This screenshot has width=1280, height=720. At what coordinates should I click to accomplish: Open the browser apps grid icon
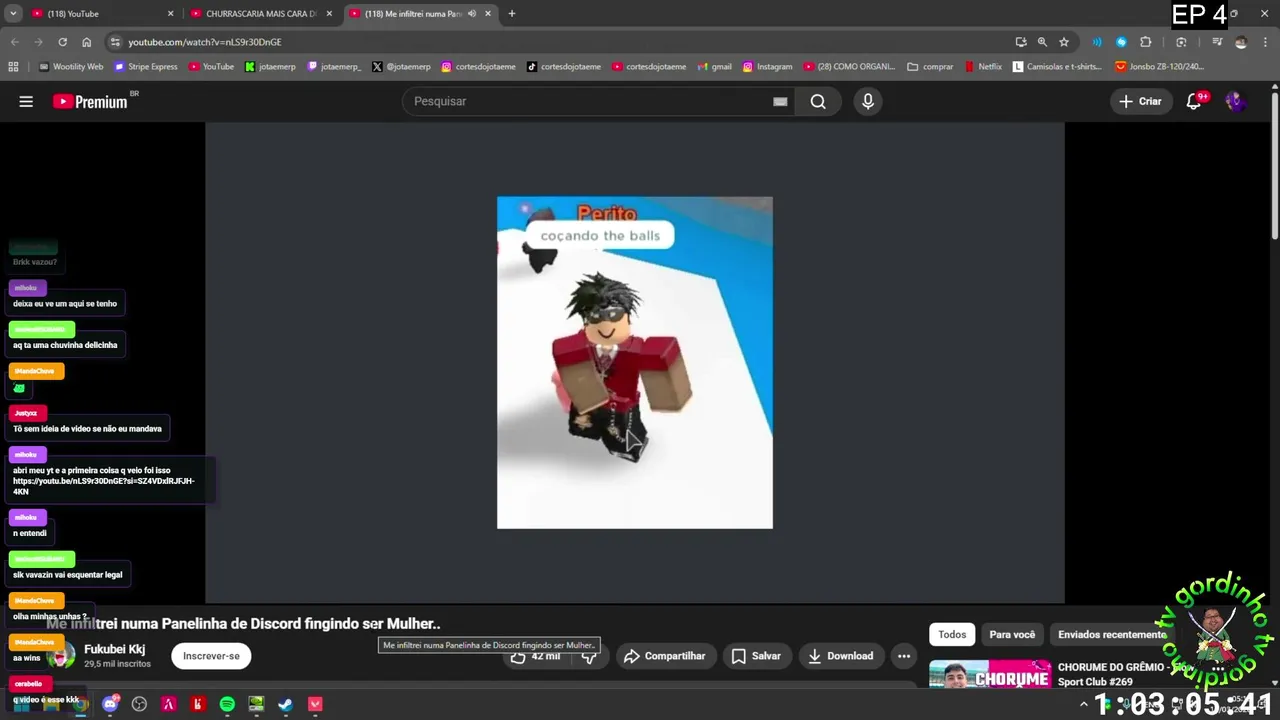click(13, 67)
